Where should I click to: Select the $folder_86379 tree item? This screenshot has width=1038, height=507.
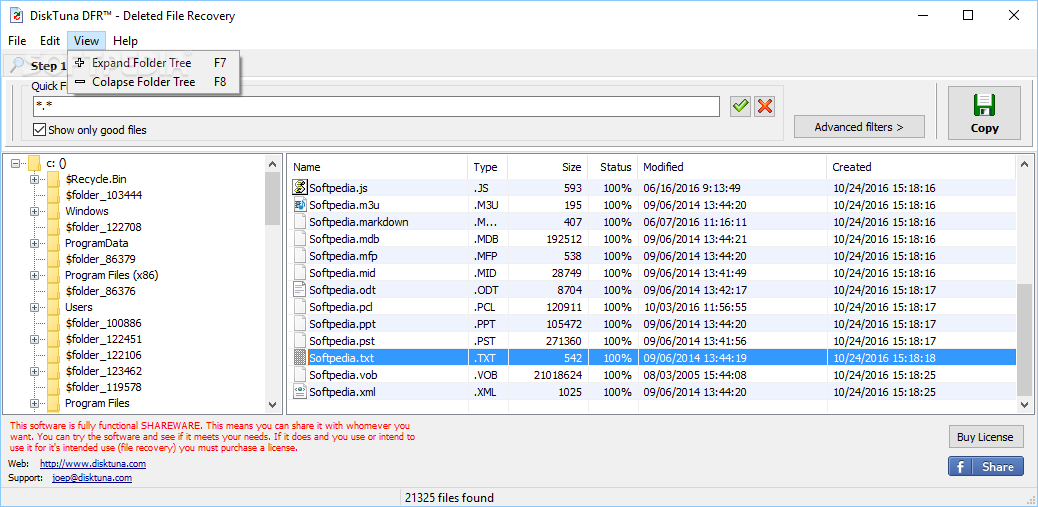click(x=101, y=259)
